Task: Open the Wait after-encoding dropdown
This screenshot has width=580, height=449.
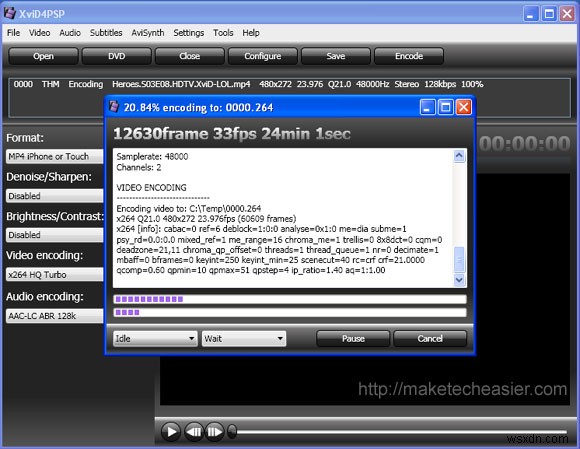Action: point(244,338)
